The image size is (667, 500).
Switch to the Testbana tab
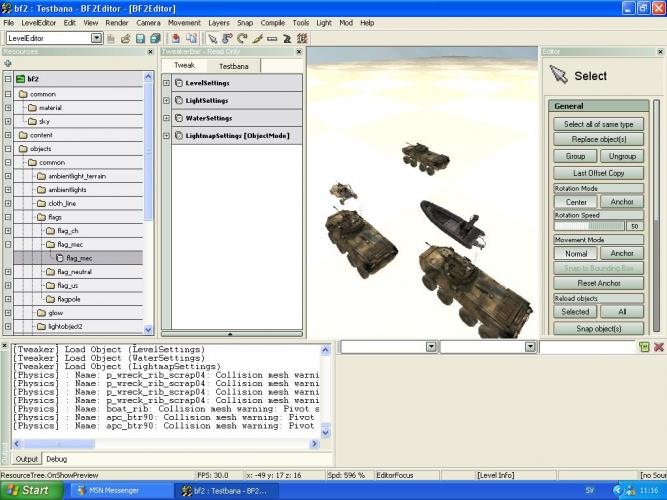tap(233, 65)
